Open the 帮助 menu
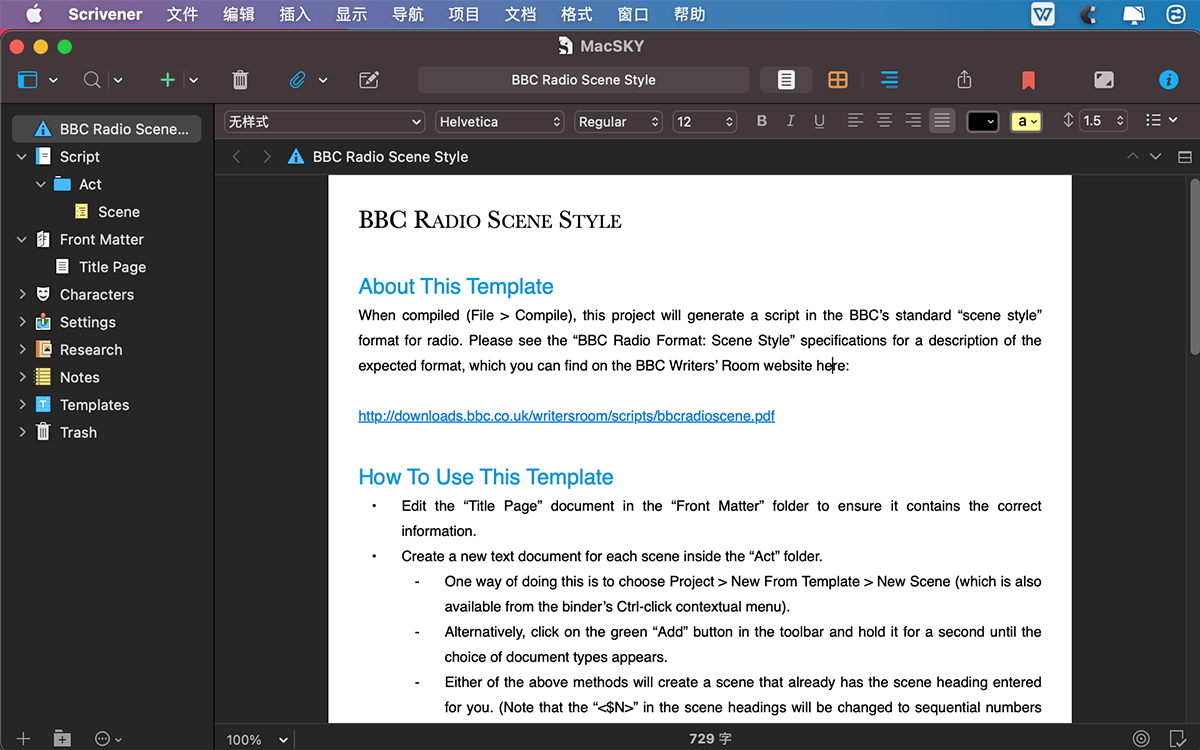The height and width of the screenshot is (750, 1200). (690, 14)
